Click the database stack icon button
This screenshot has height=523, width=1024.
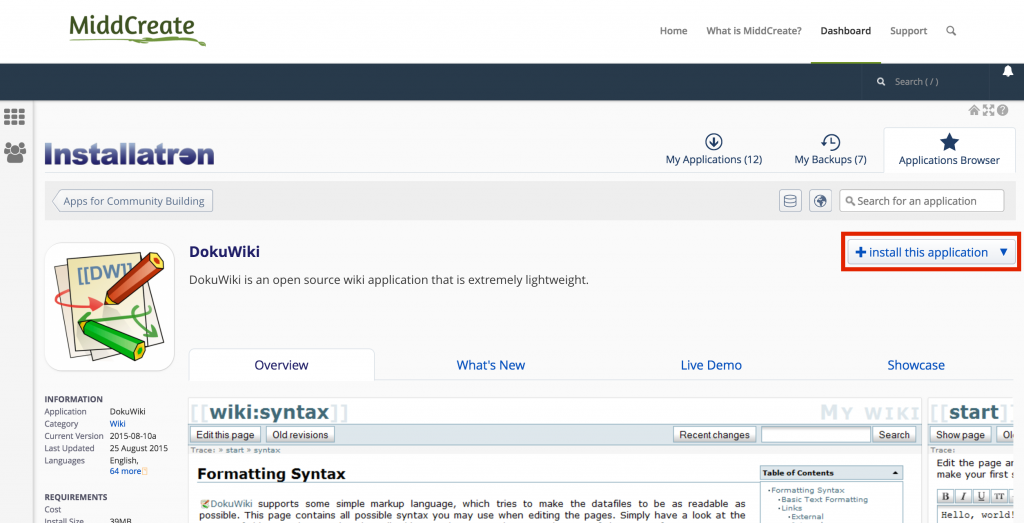click(x=790, y=201)
